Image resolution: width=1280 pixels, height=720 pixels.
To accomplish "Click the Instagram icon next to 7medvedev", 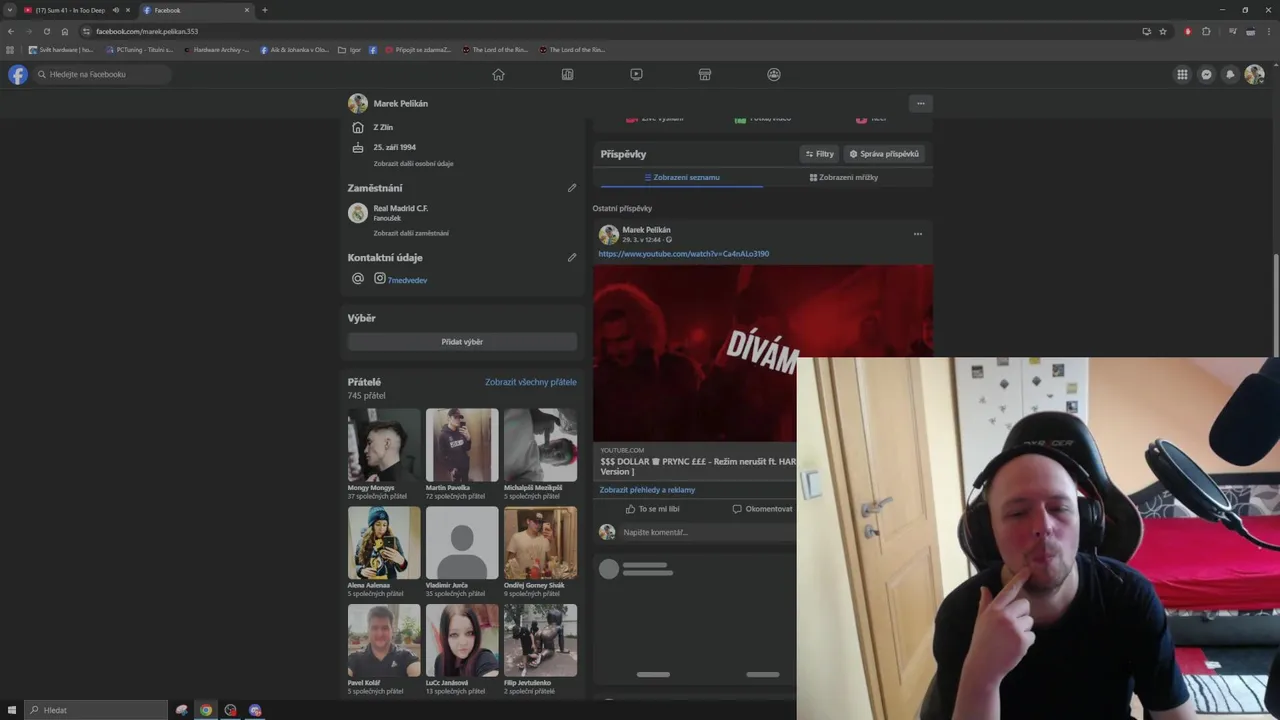I will tap(380, 279).
